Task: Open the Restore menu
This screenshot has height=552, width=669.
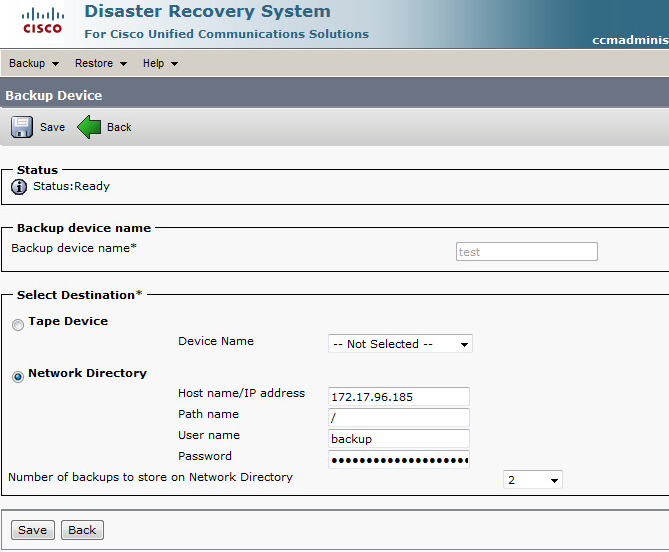Action: [x=101, y=64]
